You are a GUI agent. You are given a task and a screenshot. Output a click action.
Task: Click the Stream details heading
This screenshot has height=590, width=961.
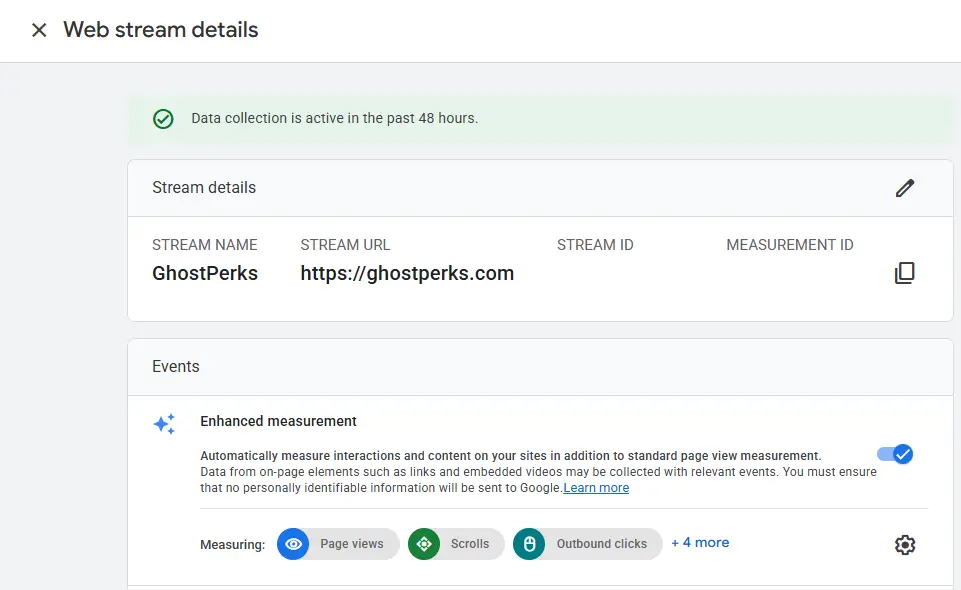204,187
